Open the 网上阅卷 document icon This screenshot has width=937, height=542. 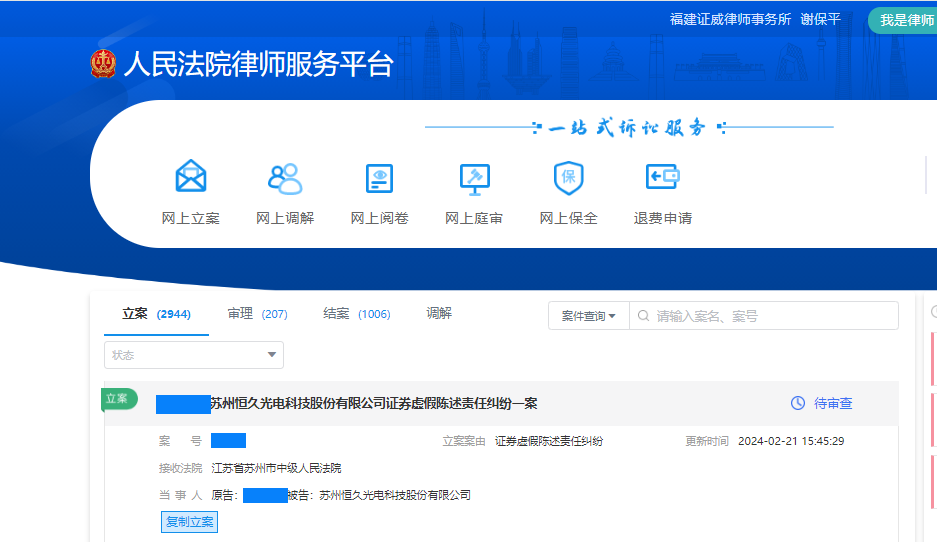pyautogui.click(x=379, y=178)
